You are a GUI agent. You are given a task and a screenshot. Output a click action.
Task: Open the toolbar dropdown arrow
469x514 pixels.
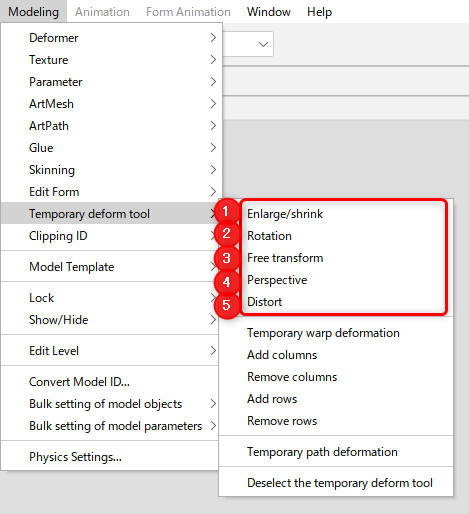point(263,44)
